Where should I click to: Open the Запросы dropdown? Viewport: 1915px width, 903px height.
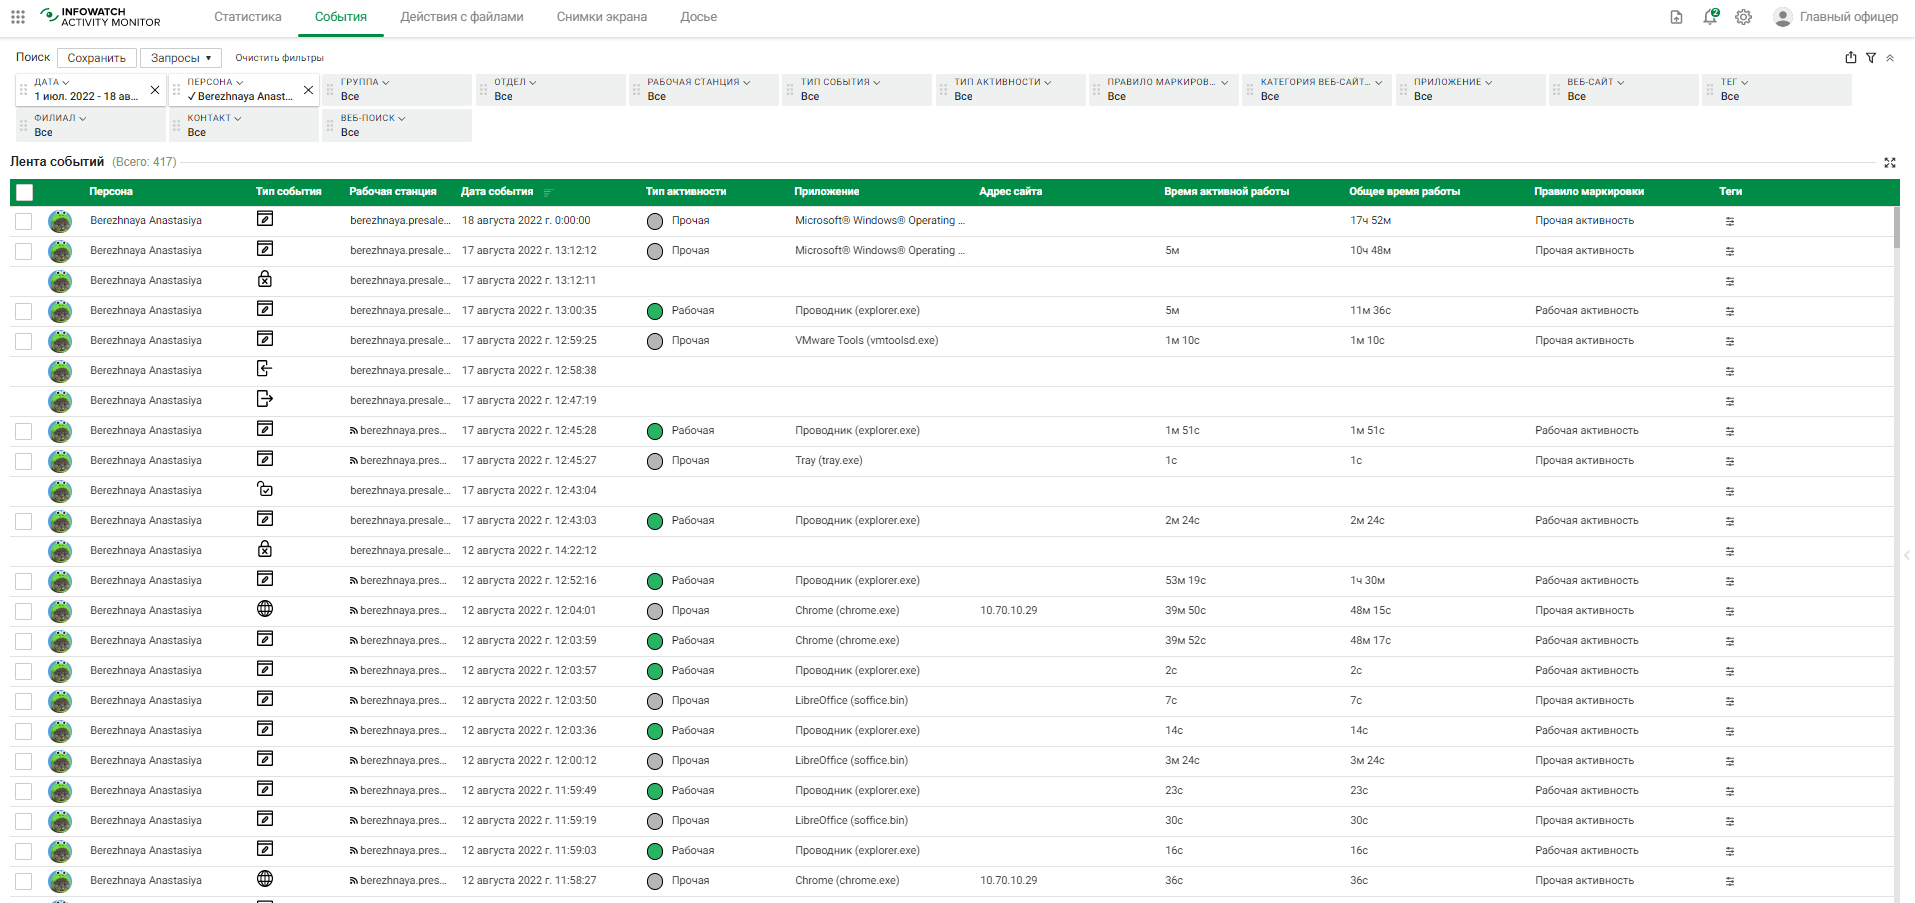click(x=181, y=58)
